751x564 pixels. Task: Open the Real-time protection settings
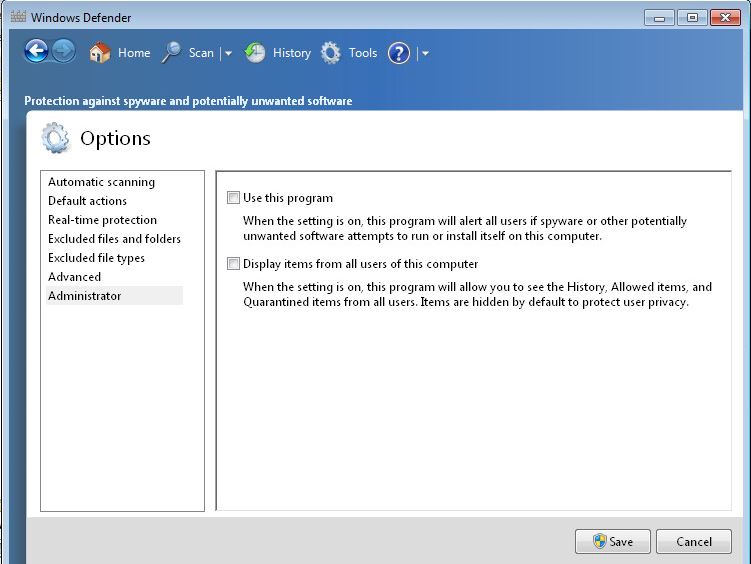[102, 220]
